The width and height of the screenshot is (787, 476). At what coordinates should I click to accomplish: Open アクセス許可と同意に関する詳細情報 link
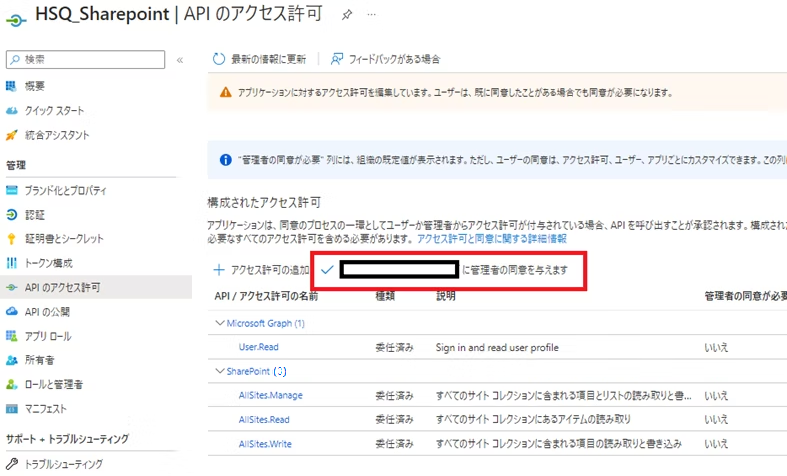pyautogui.click(x=492, y=239)
